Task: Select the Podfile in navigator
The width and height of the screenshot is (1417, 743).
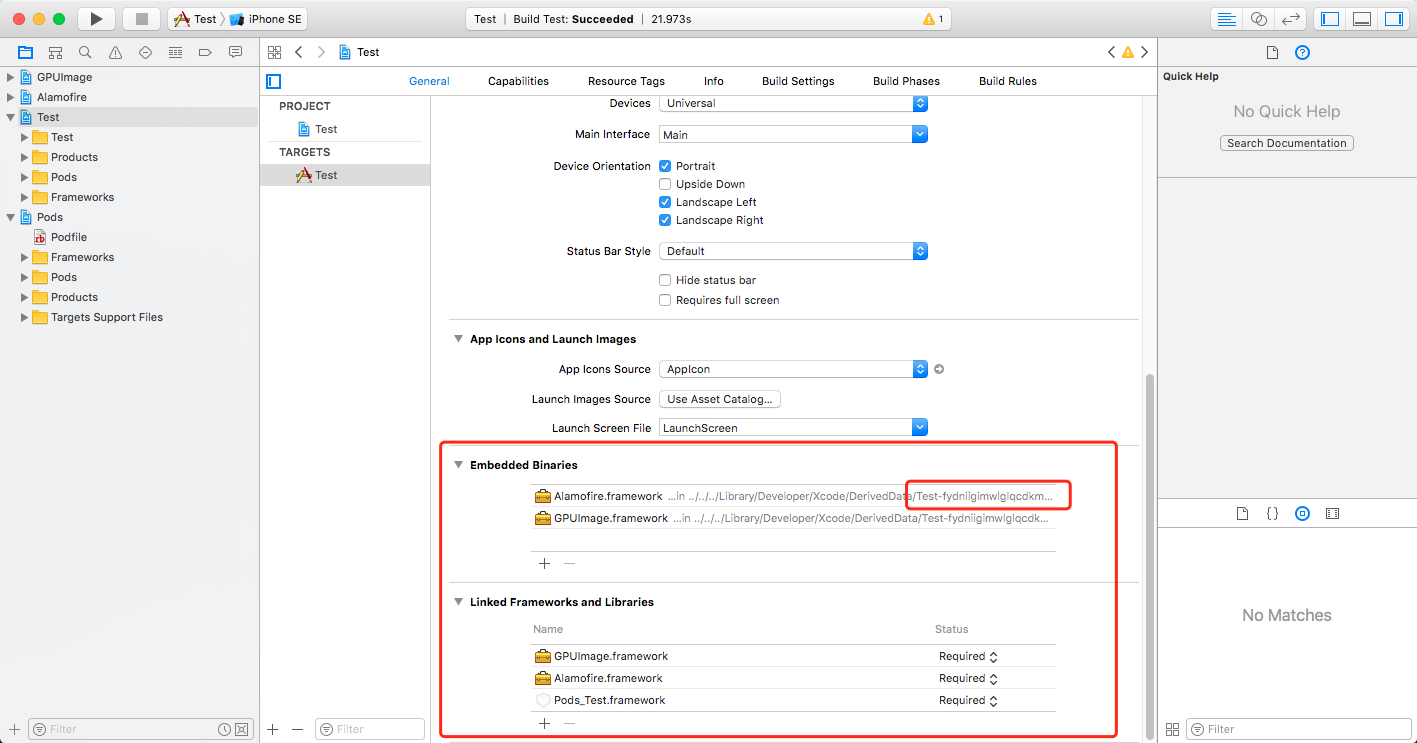Action: [x=60, y=237]
